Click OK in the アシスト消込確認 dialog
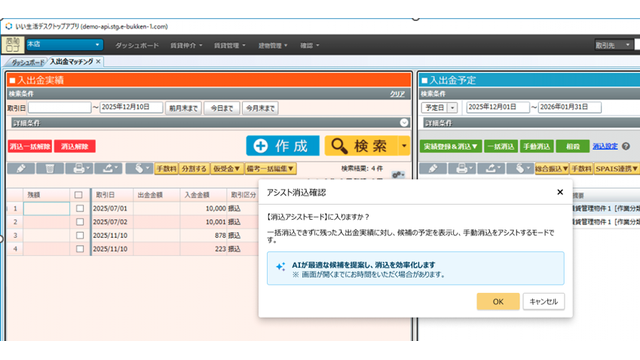The height and width of the screenshot is (360, 640). (x=498, y=302)
